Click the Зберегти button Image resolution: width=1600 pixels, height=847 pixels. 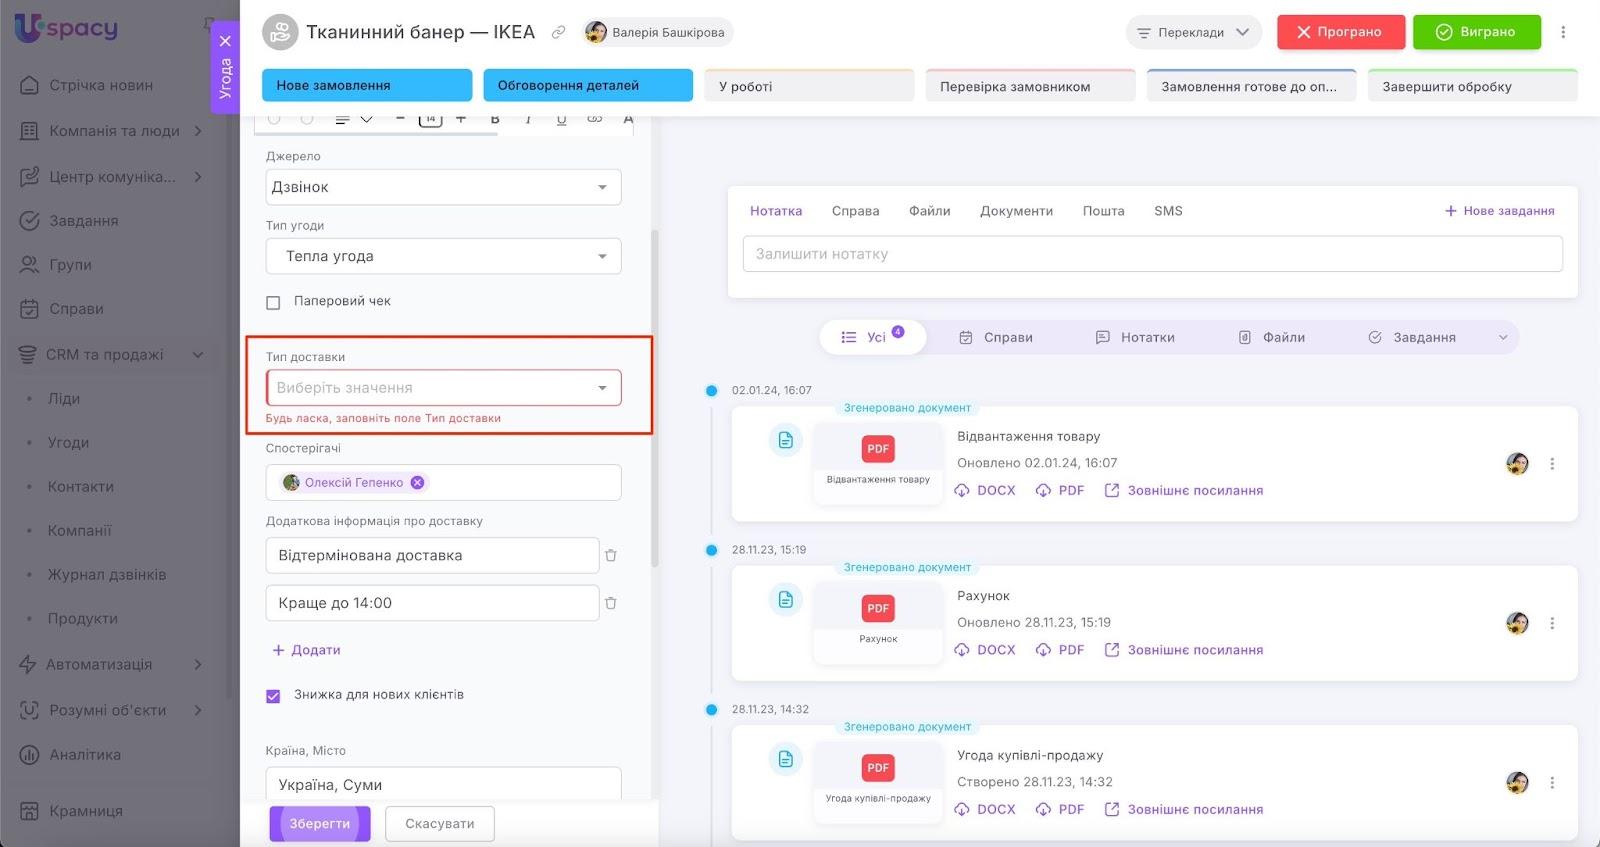click(x=320, y=824)
